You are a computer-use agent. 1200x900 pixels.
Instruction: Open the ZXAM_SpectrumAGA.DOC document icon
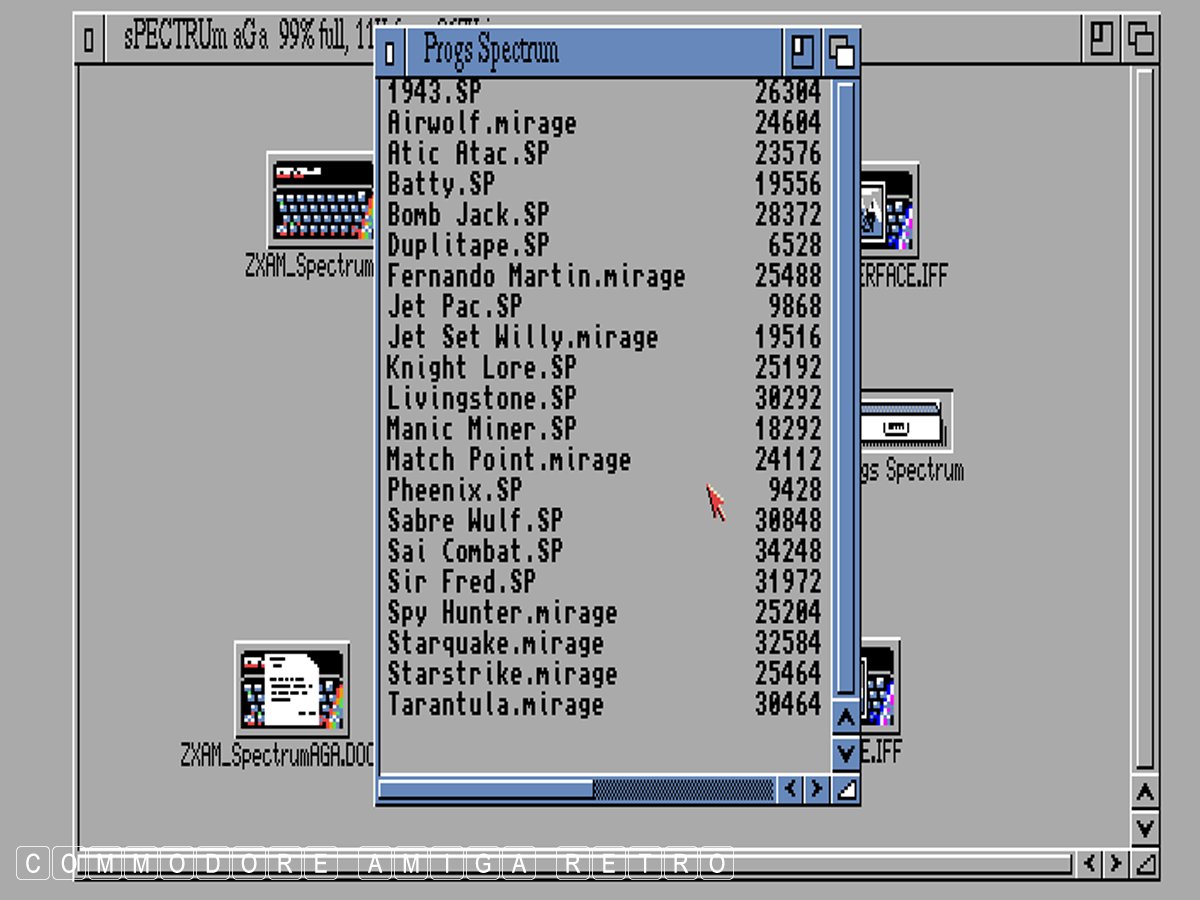coord(292,689)
